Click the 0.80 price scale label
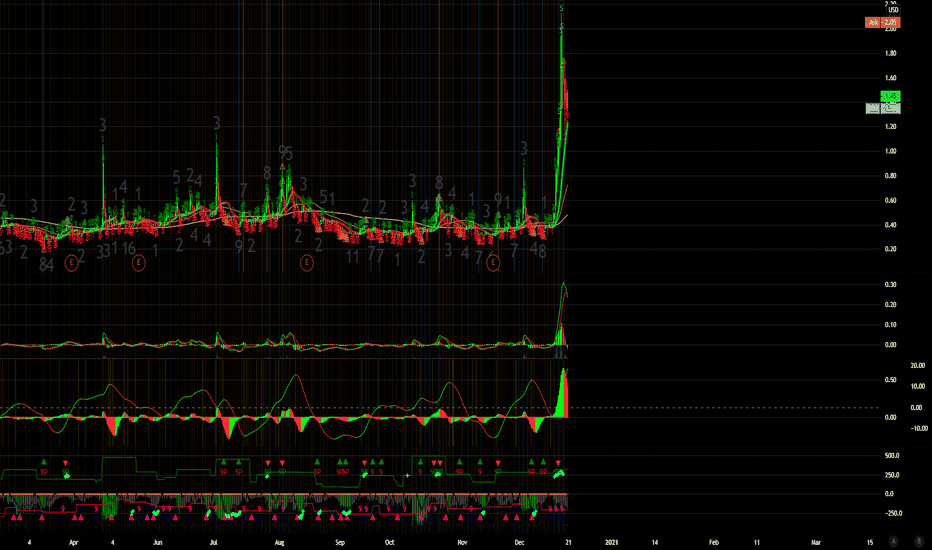 (890, 176)
